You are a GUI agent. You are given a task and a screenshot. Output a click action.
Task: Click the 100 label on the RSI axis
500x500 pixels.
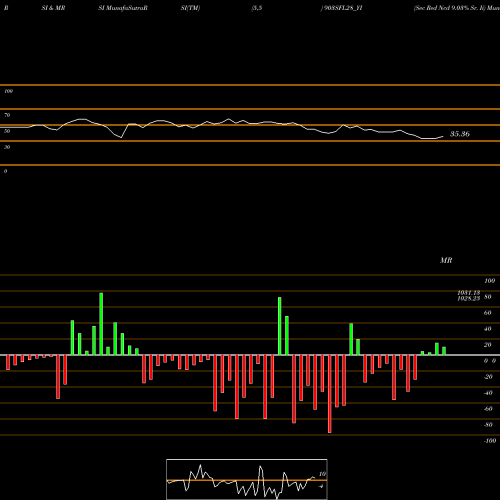(8, 91)
